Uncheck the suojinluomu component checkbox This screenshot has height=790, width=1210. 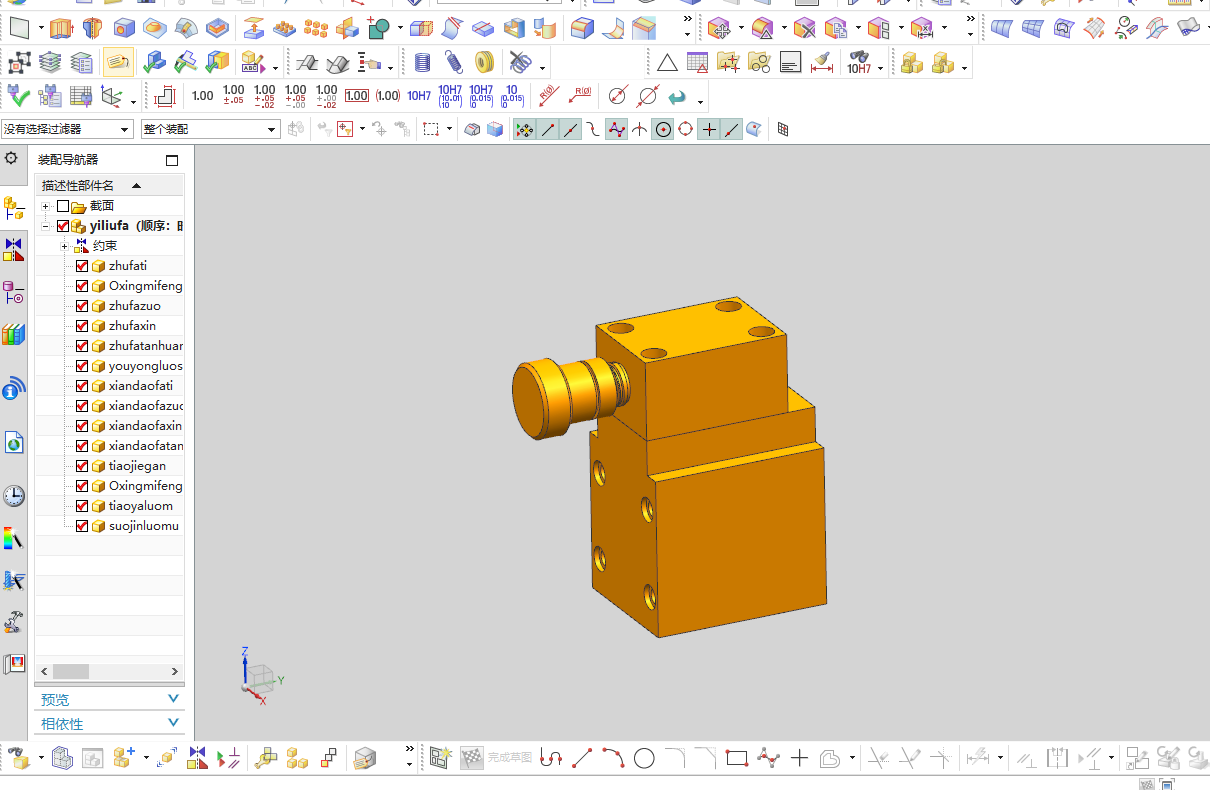tap(82, 526)
